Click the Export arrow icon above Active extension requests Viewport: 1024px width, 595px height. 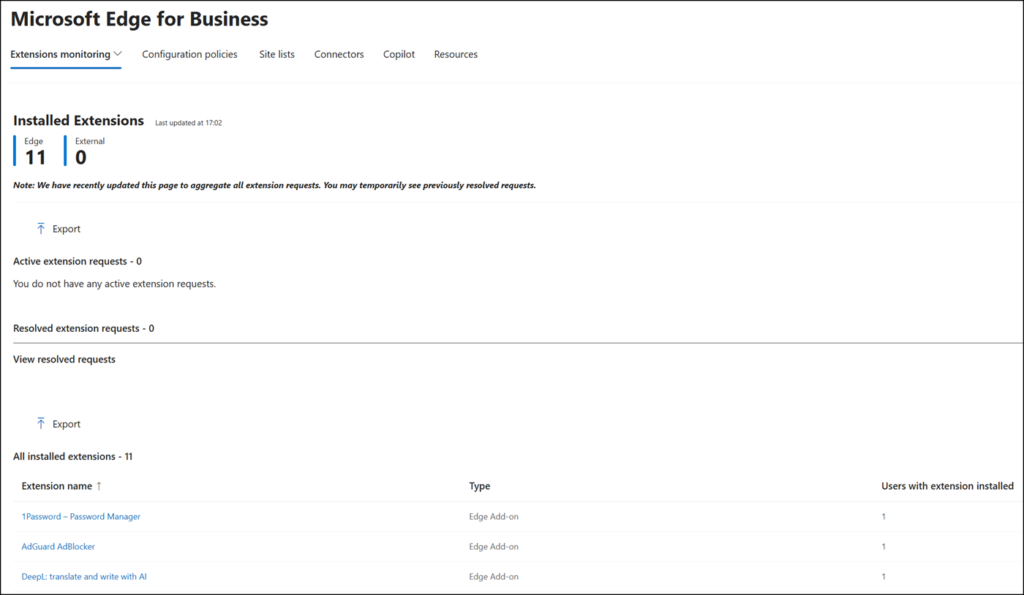[41, 229]
